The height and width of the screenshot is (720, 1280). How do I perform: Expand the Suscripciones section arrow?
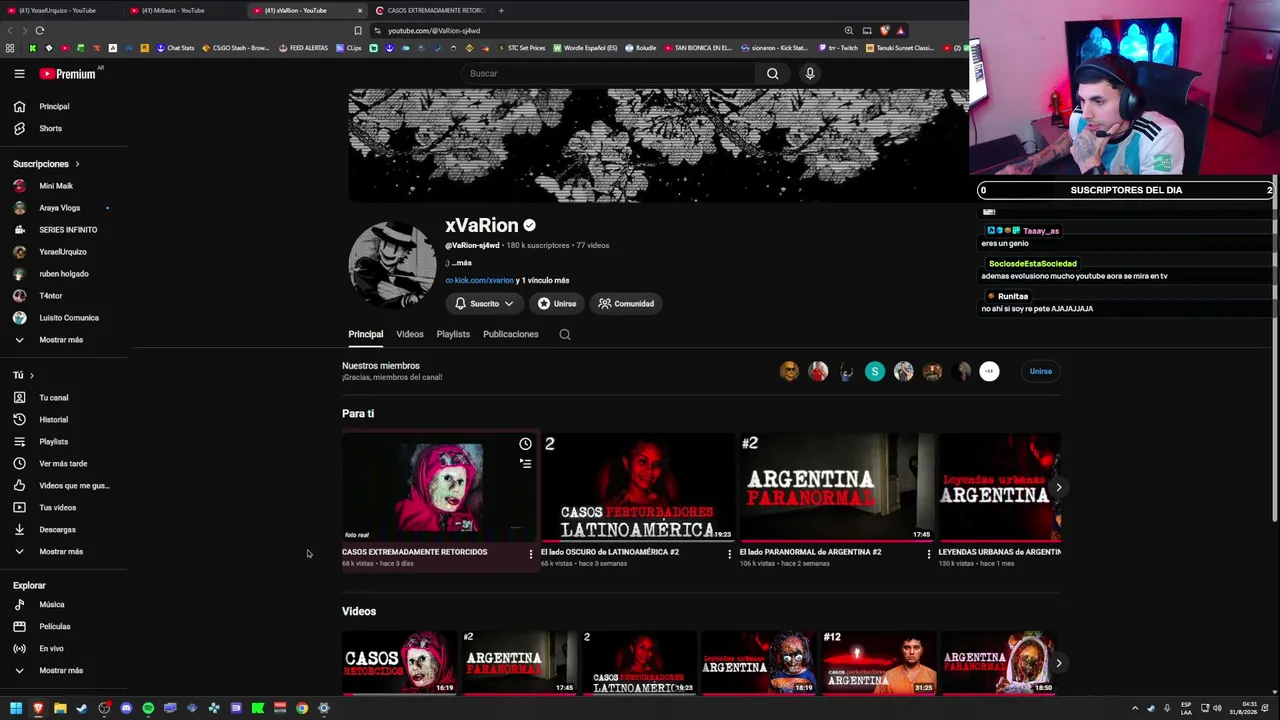tap(77, 164)
